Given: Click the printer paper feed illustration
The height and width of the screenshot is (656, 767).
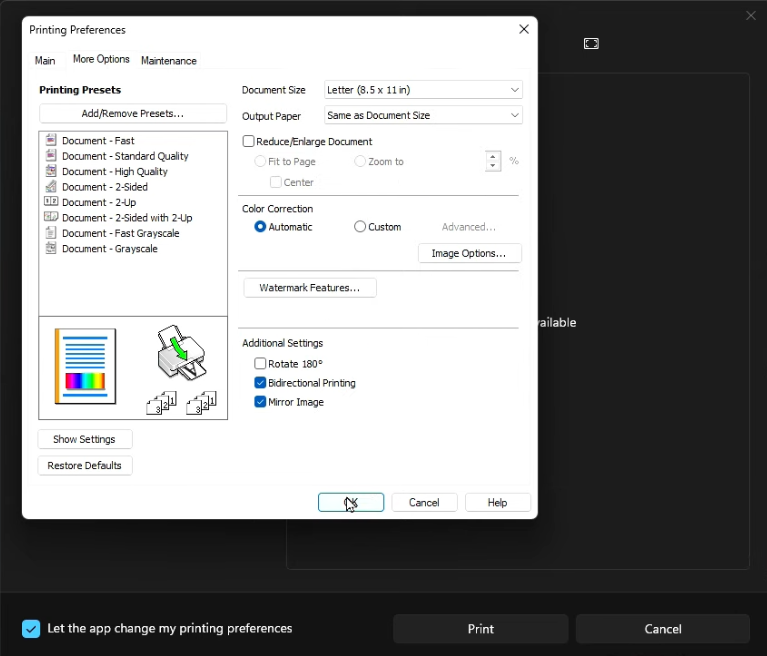Looking at the screenshot, I should (x=181, y=353).
